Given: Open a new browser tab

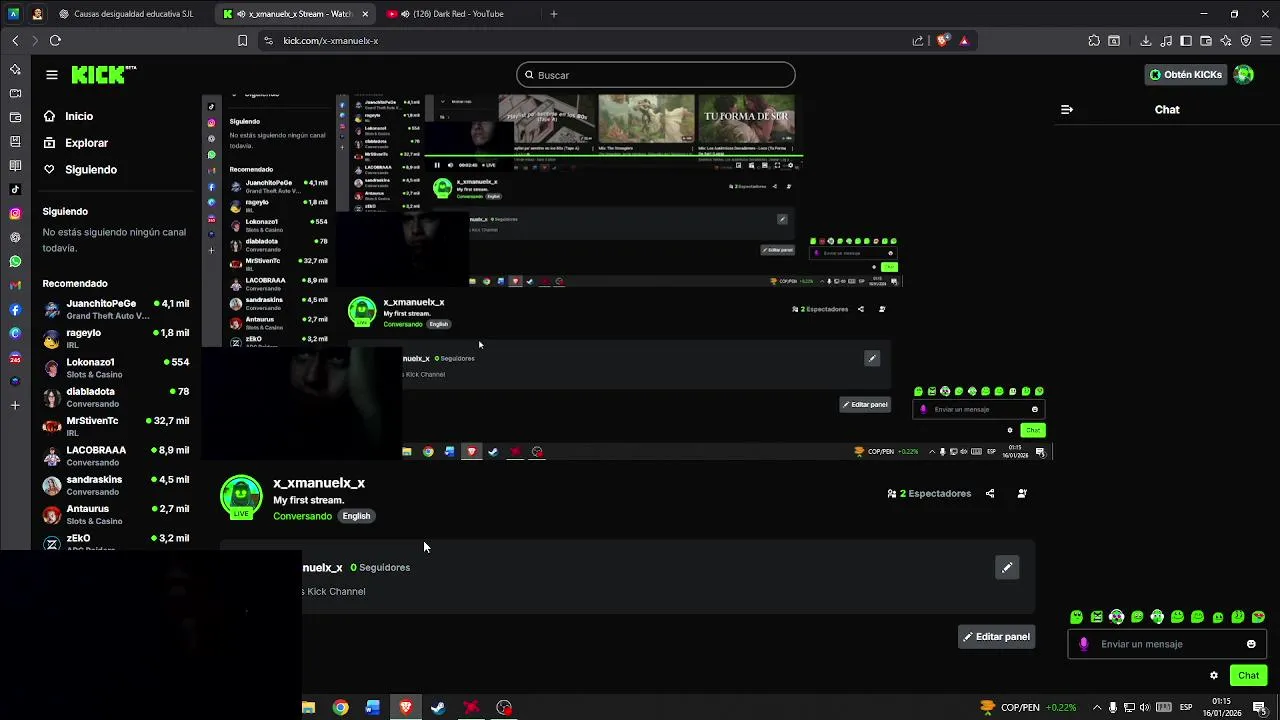Looking at the screenshot, I should pyautogui.click(x=554, y=14).
